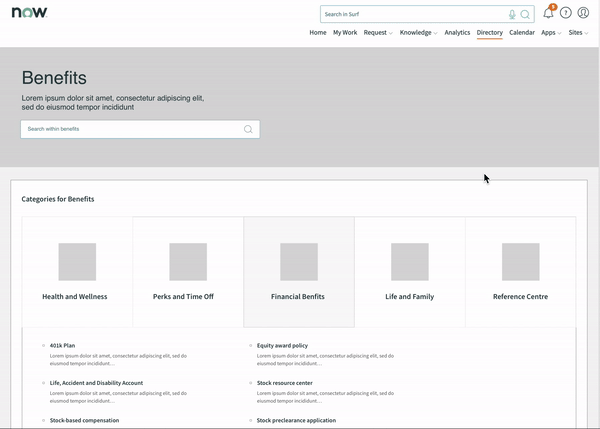Viewport: 600px width, 429px height.
Task: Select the Reference Centre category label
Action: point(520,297)
